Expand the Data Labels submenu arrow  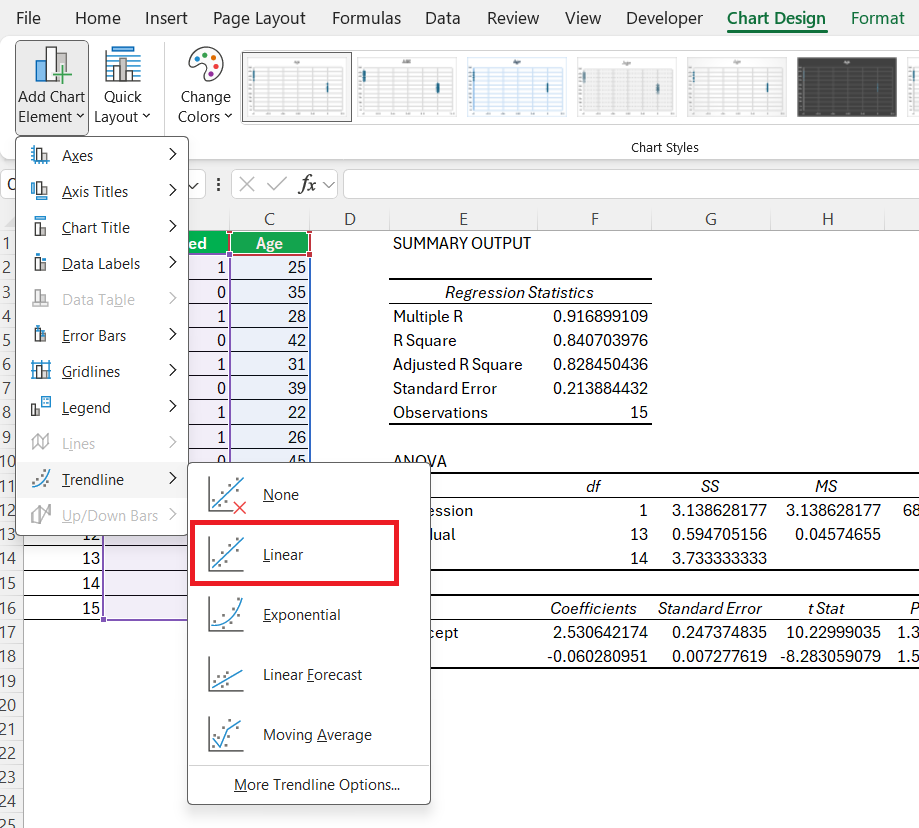point(172,262)
